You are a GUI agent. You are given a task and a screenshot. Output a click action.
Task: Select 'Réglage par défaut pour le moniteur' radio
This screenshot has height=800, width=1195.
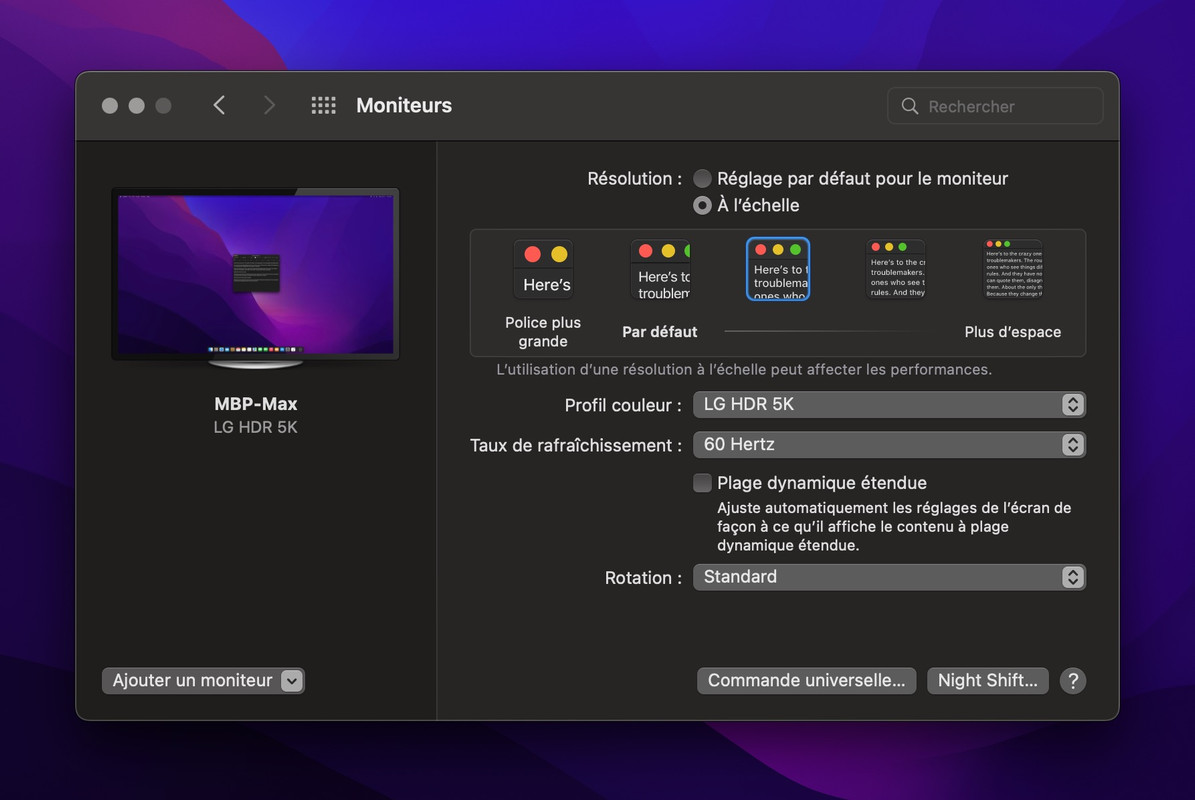click(702, 178)
